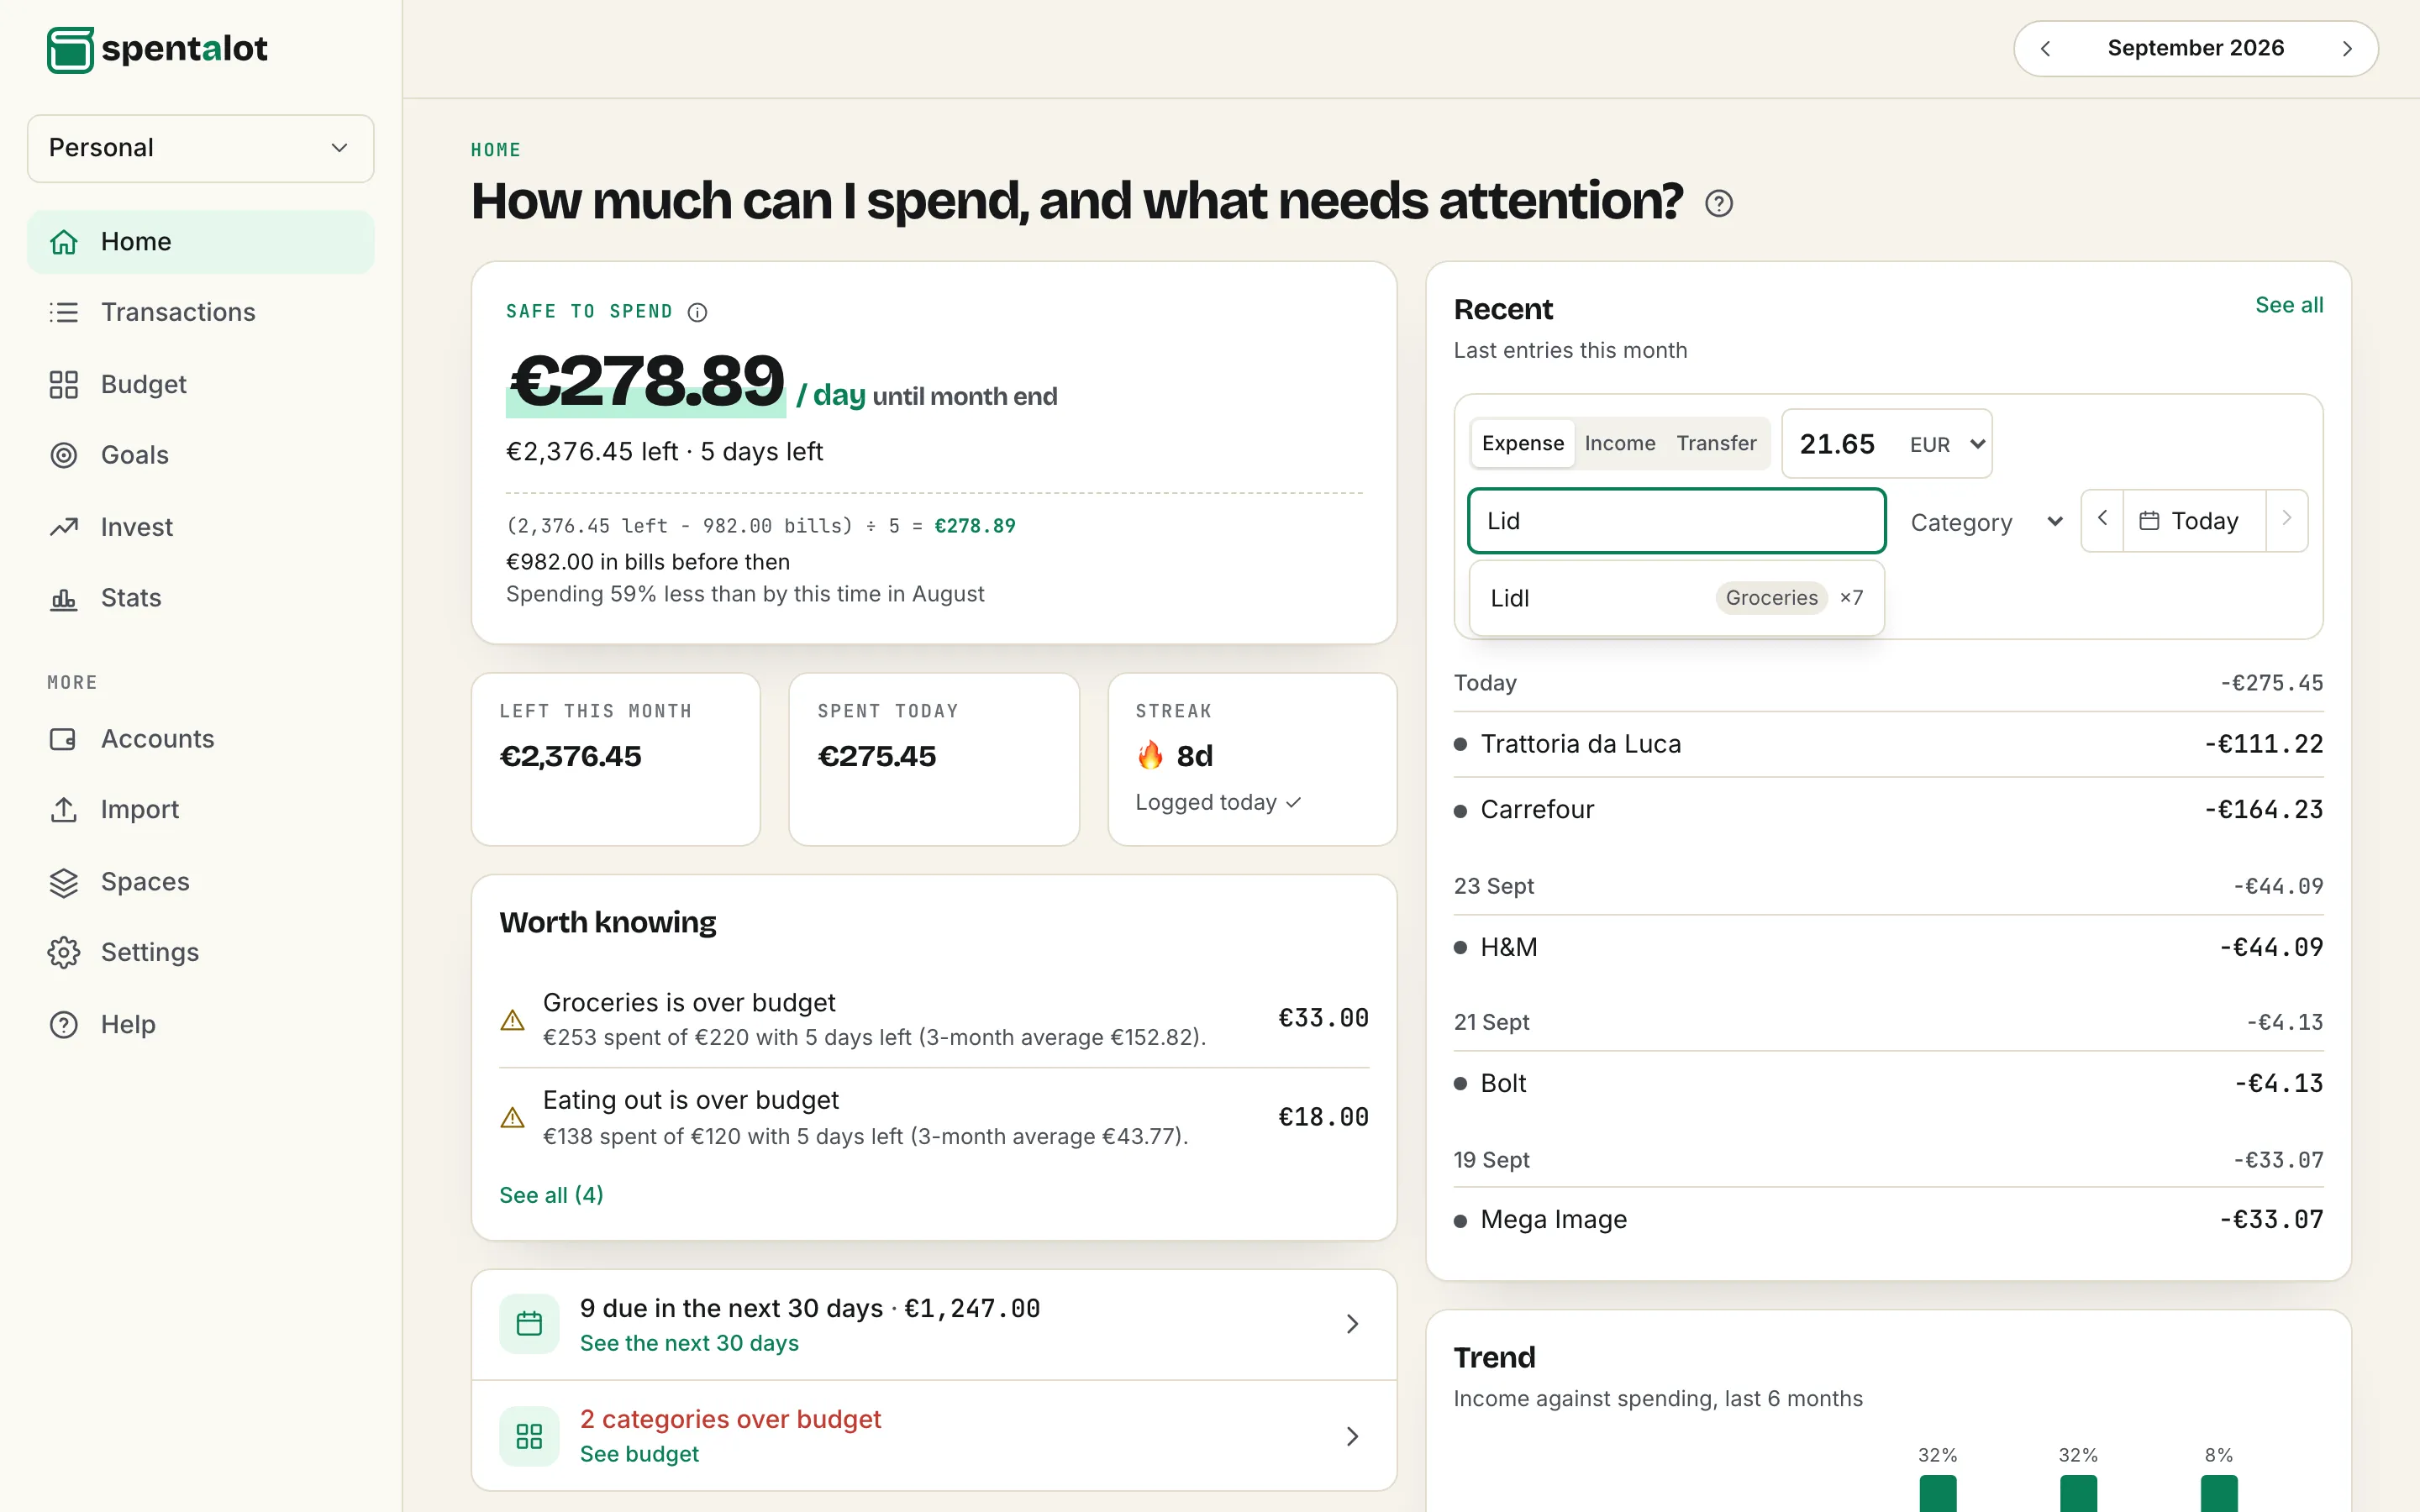Step entry date back one day
The width and height of the screenshot is (2420, 1512).
pyautogui.click(x=2102, y=519)
